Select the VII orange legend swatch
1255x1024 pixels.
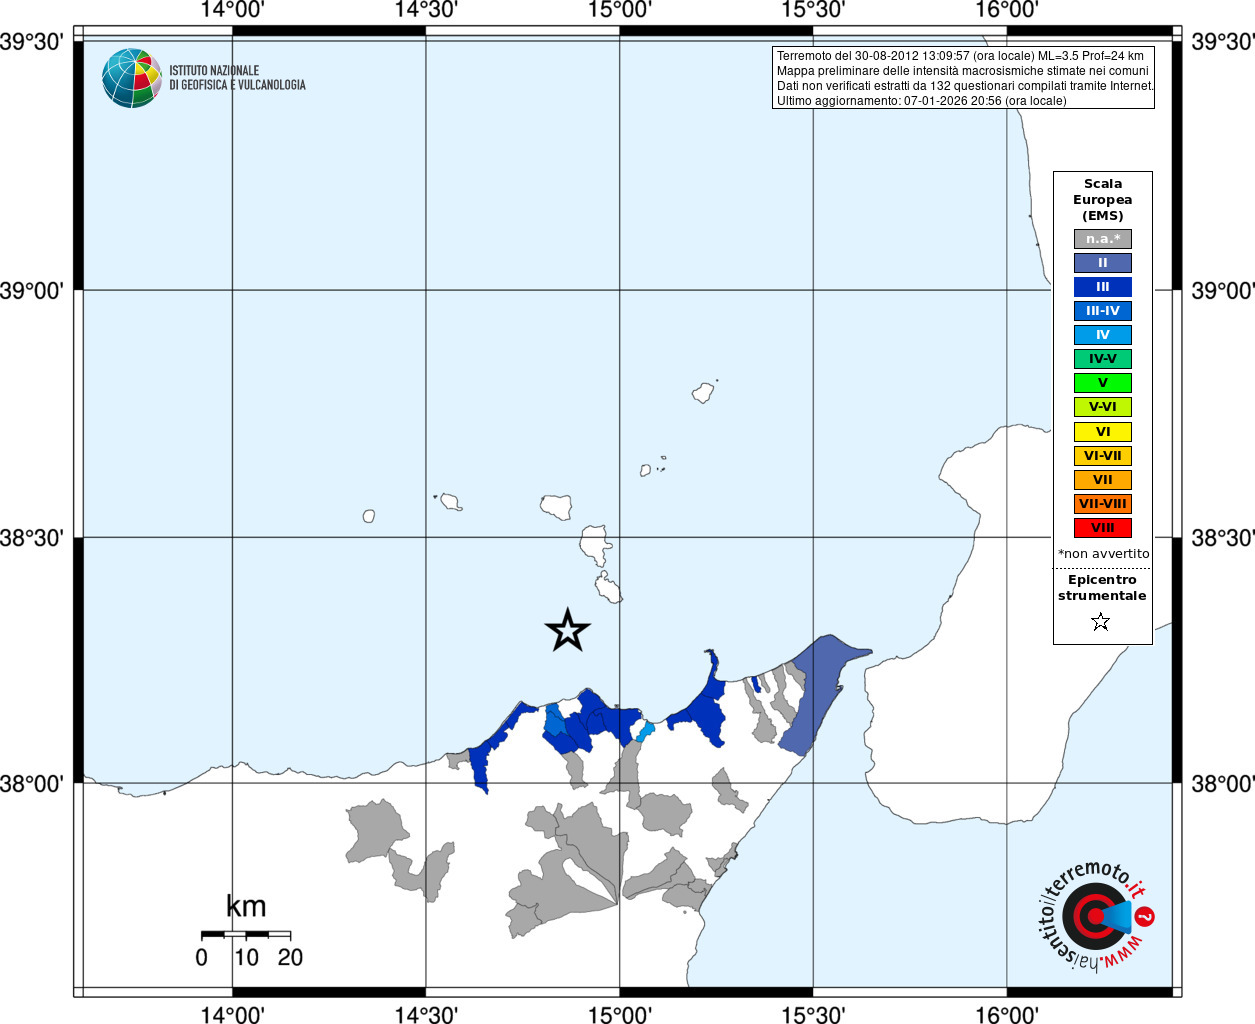1103,480
